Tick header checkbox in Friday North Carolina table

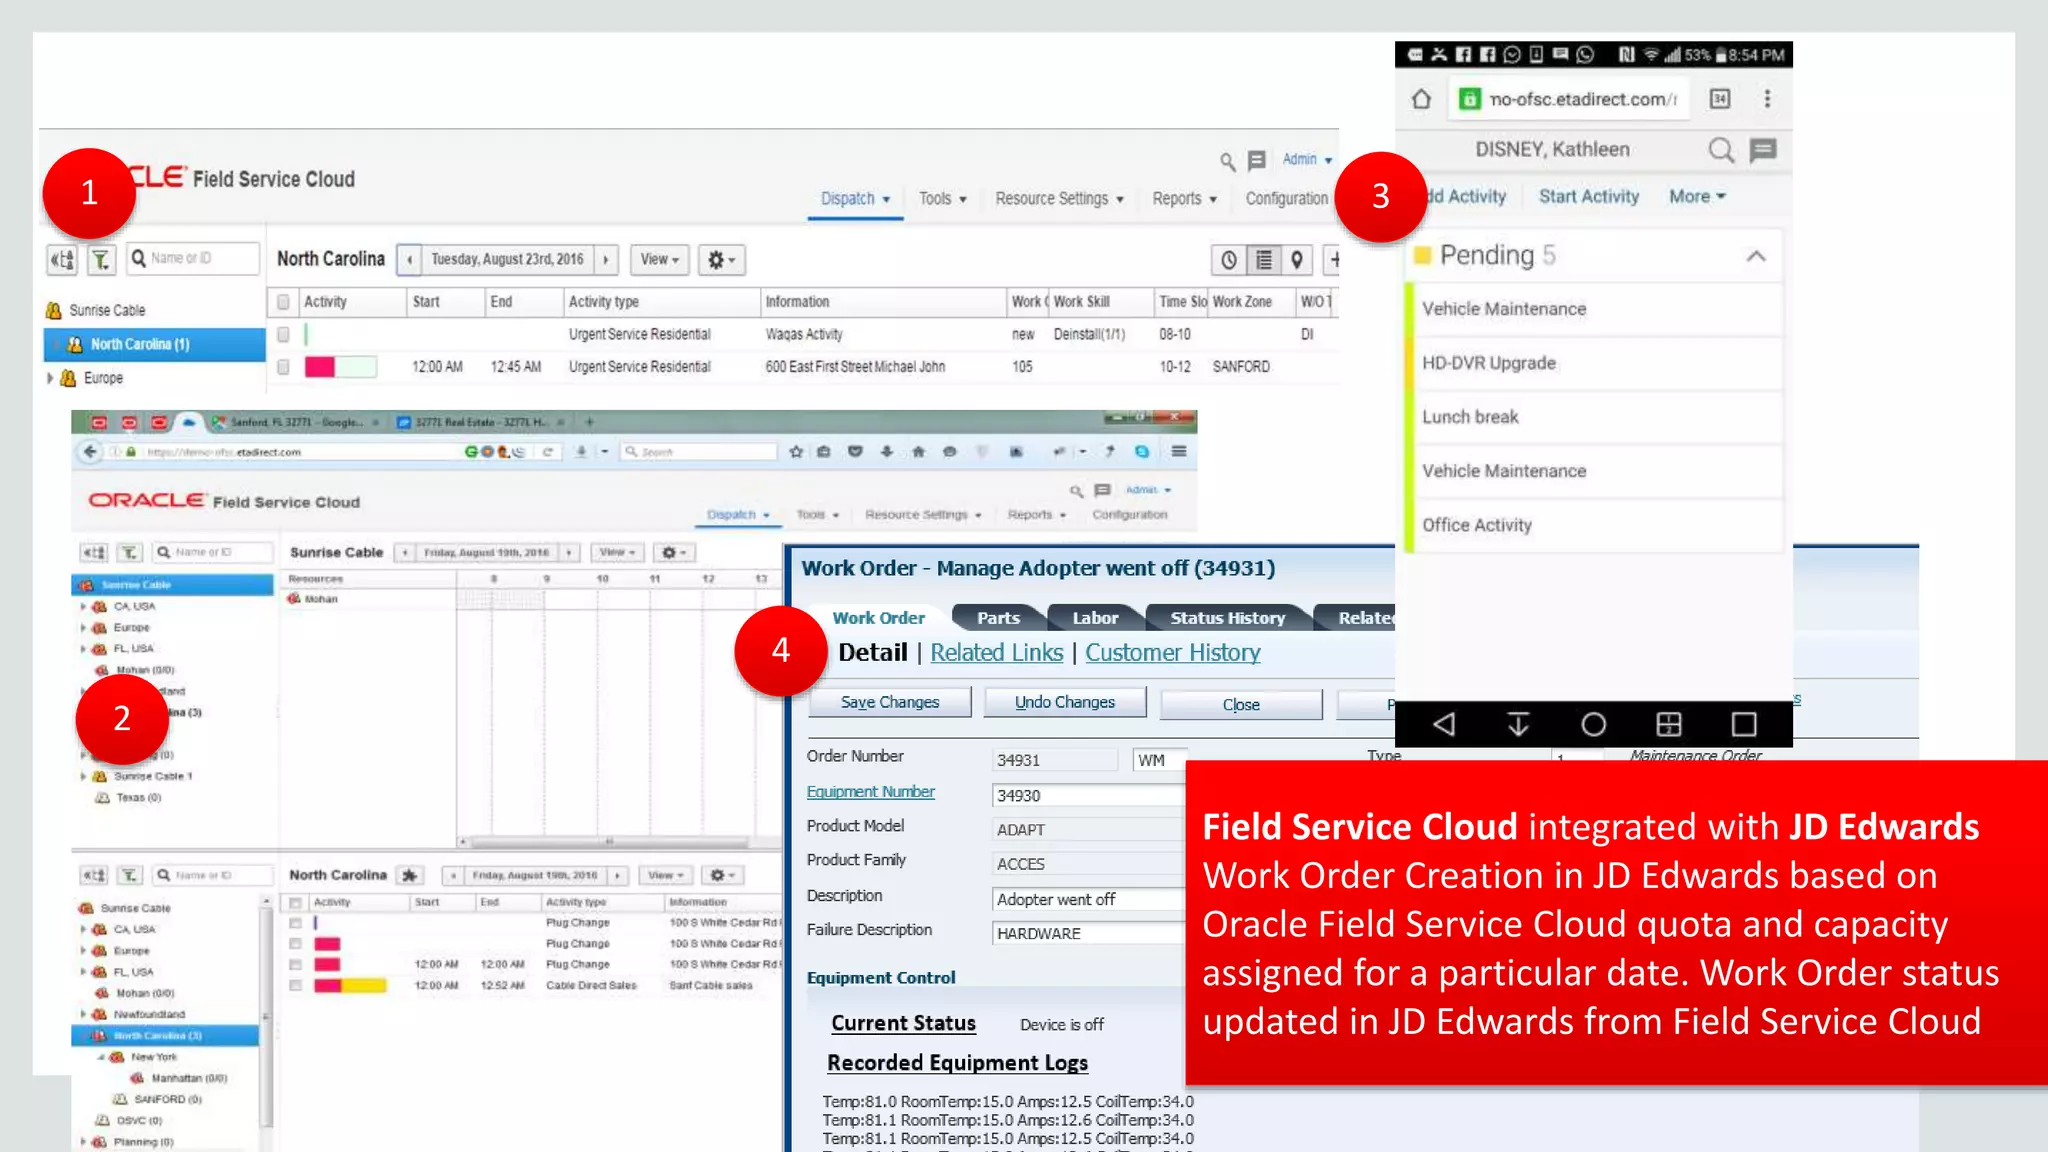coord(295,902)
